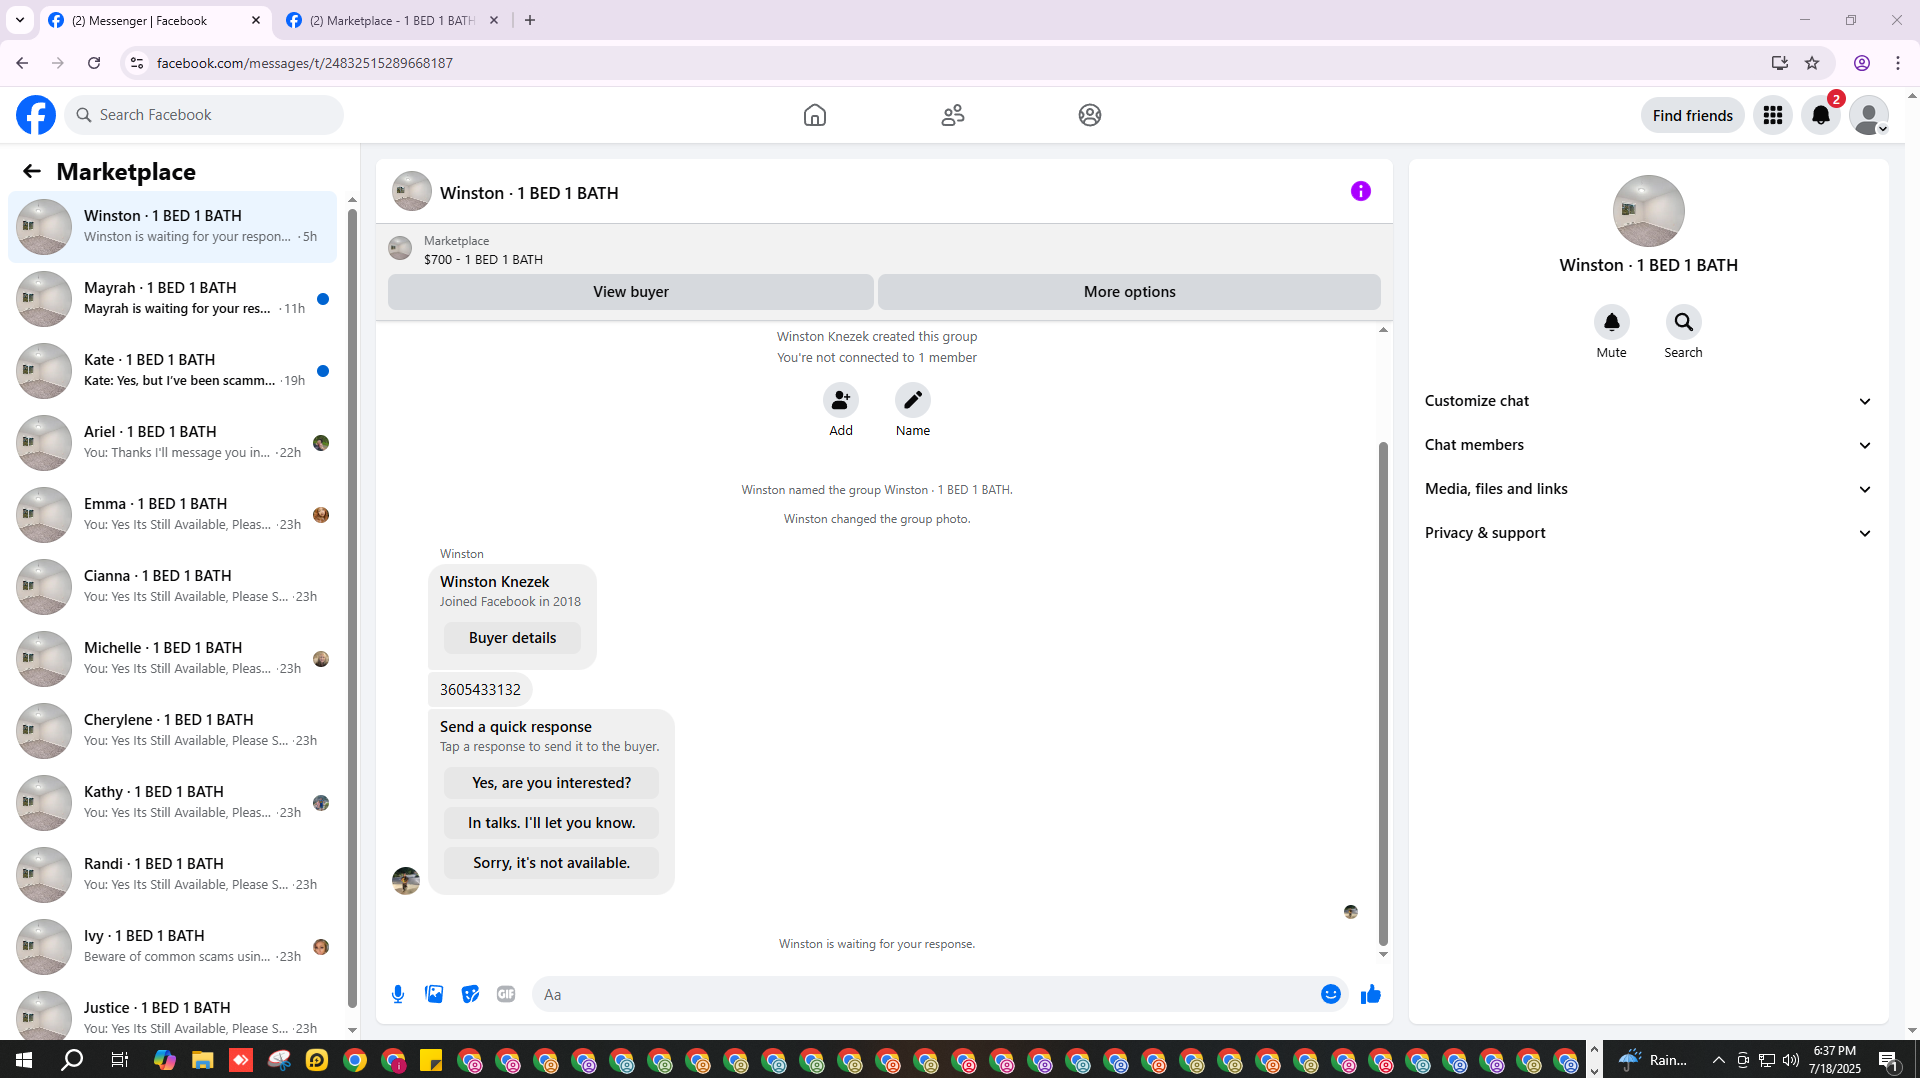
Task: Send a voice clip microphone icon
Action: [x=398, y=994]
